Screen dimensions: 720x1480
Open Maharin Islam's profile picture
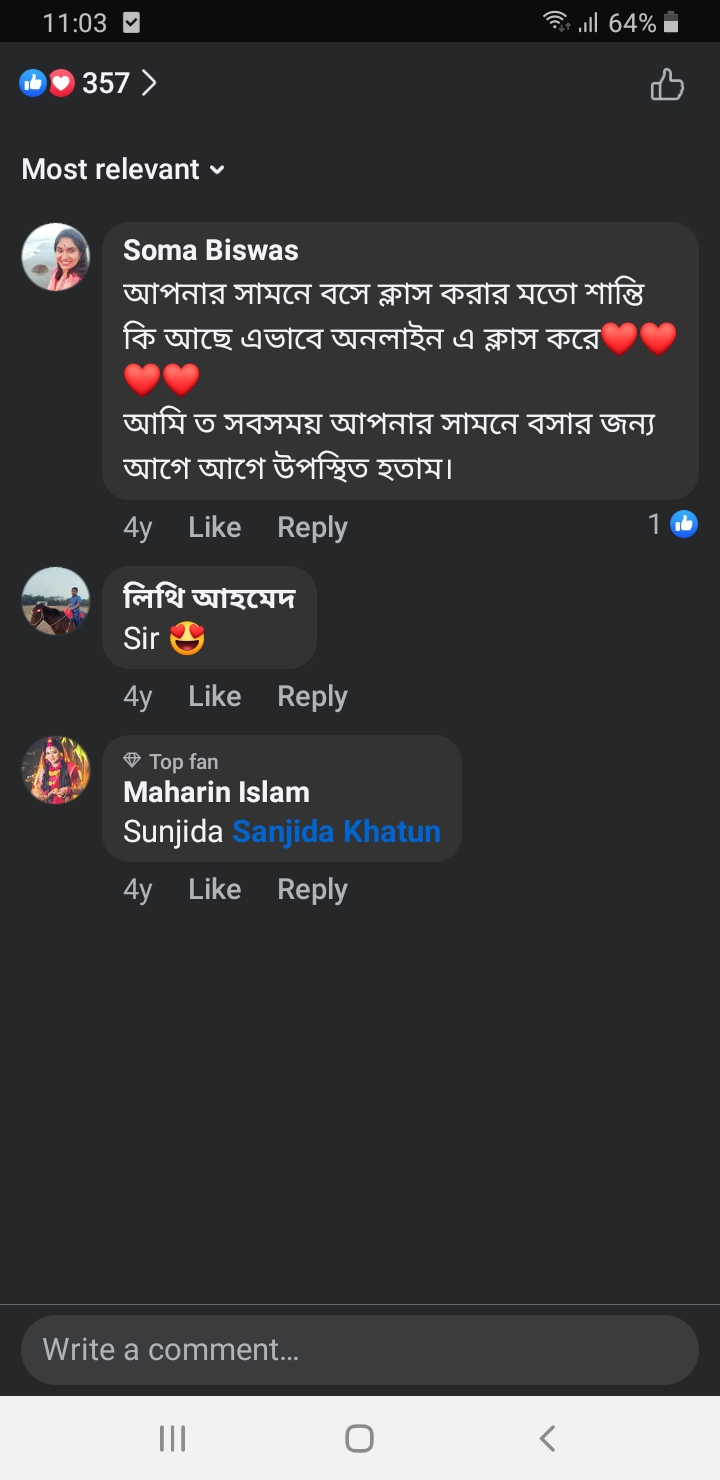tap(56, 771)
